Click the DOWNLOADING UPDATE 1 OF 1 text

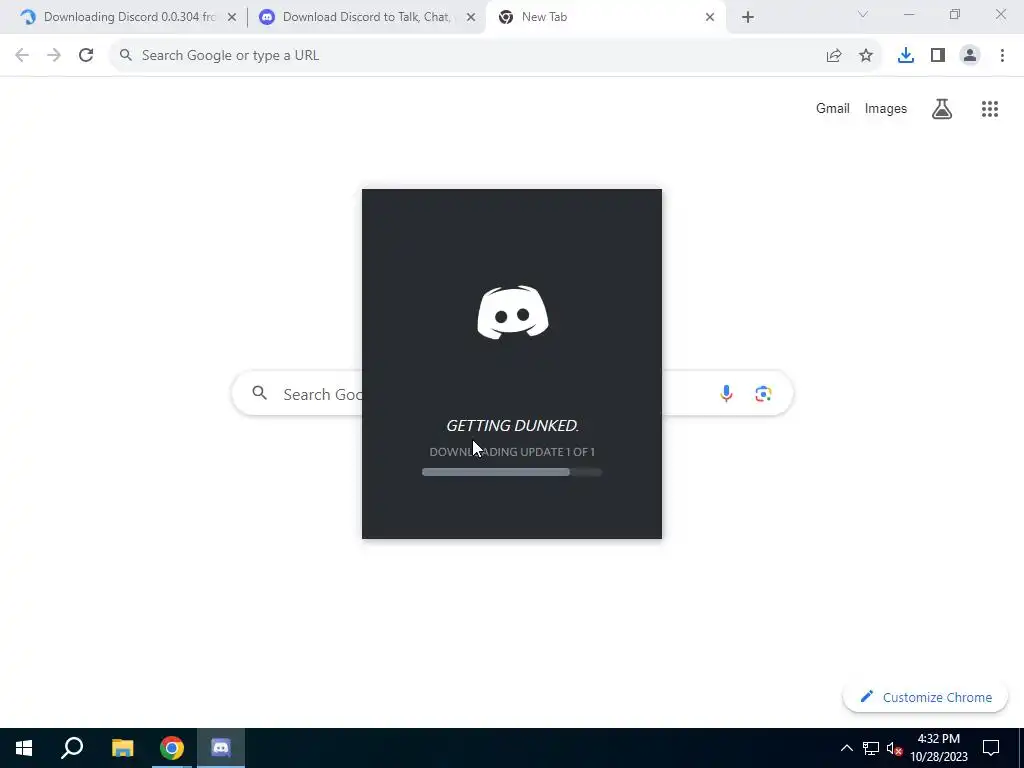[512, 452]
